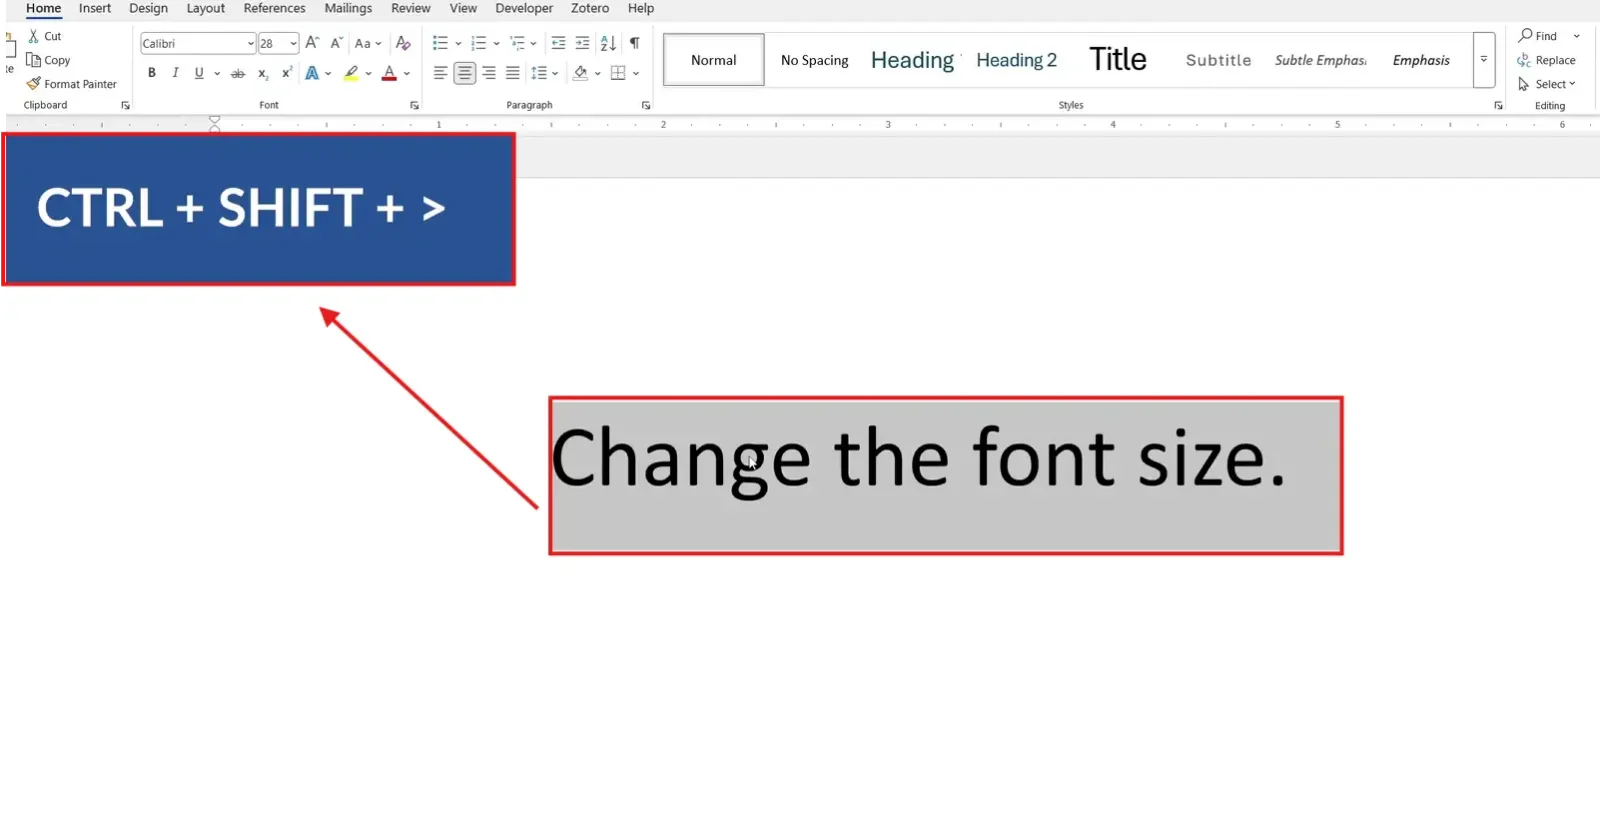Screen dimensions: 1600x835
Task: Open the Clipboard pane launcher
Action: tap(125, 105)
